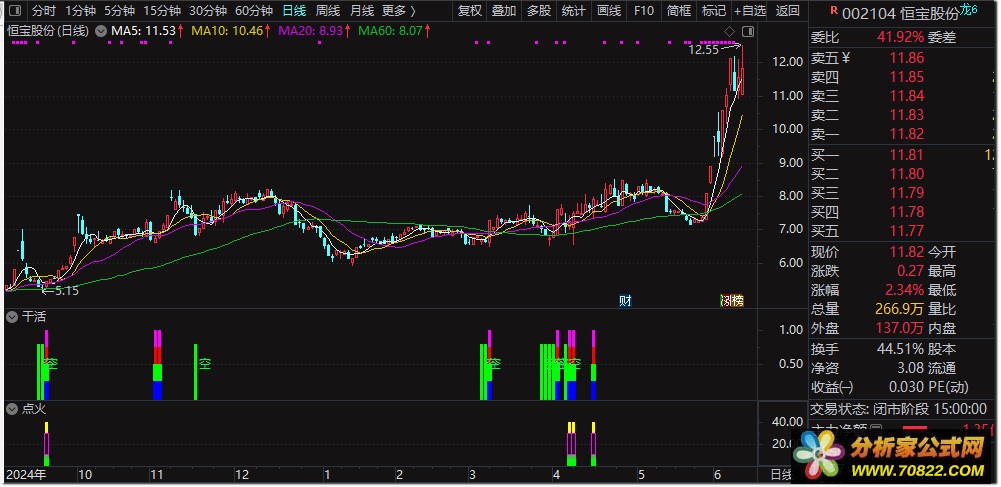Screen dimensions: 1001x487
Task: Click the 榜 ranking marker on chart
Action: click(738, 301)
